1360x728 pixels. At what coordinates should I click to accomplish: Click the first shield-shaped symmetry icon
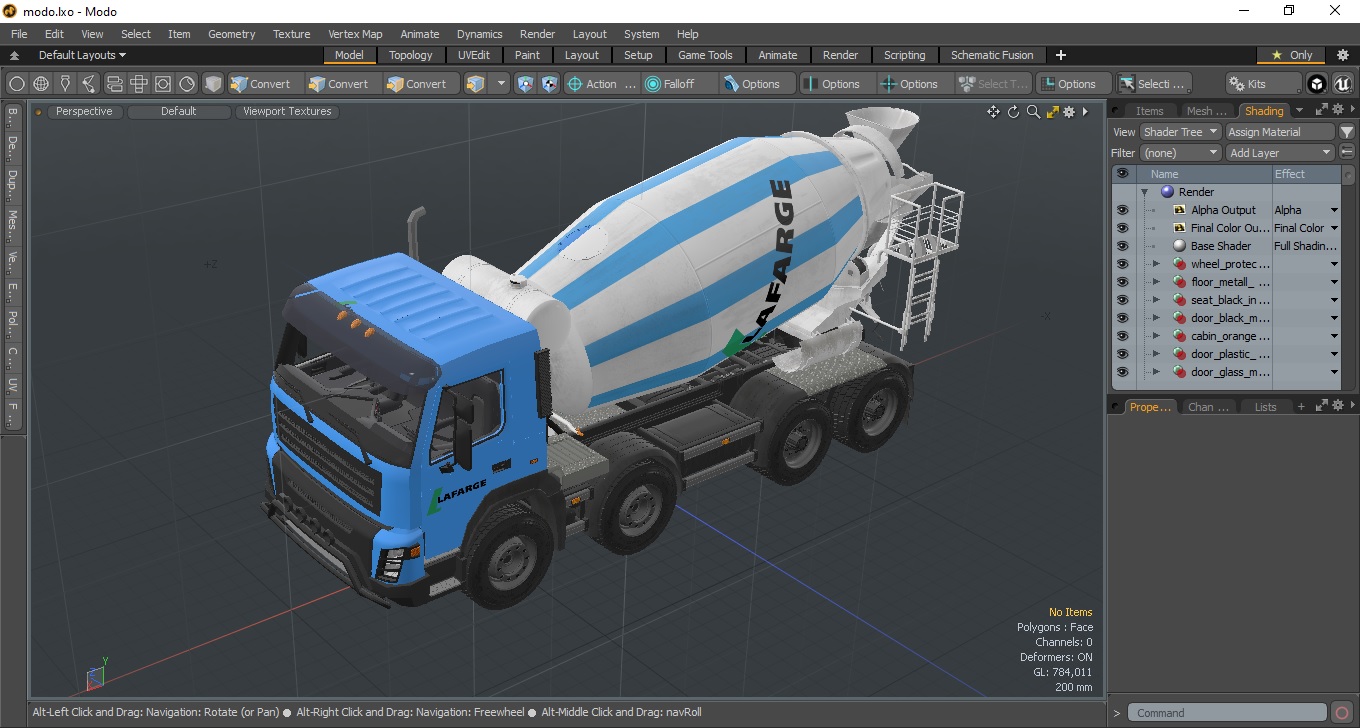tap(526, 84)
